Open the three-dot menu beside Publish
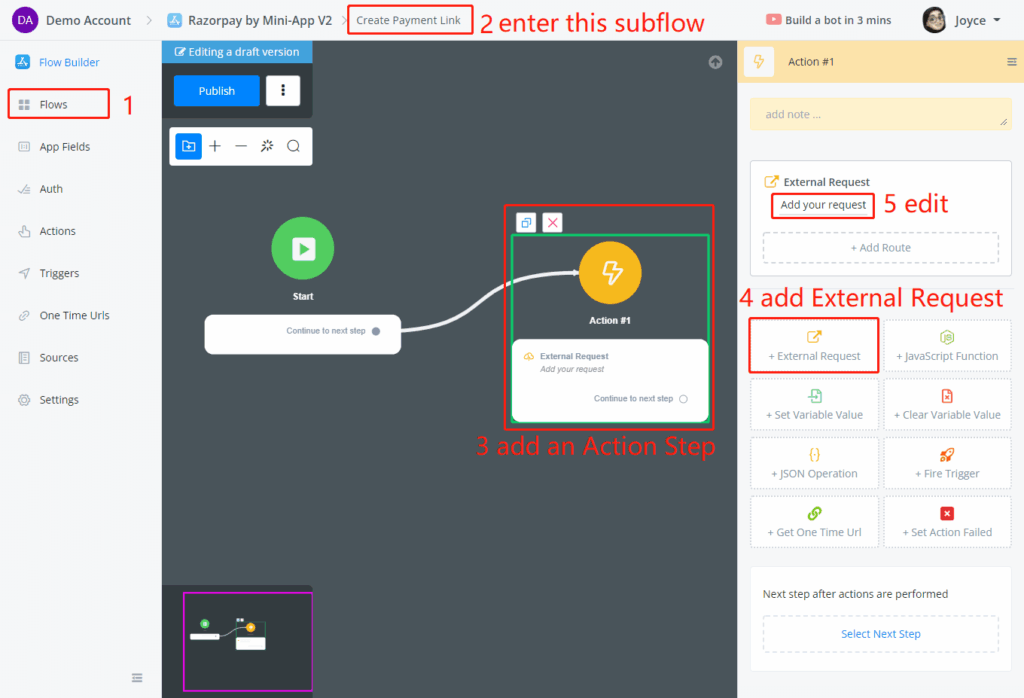 click(x=283, y=91)
